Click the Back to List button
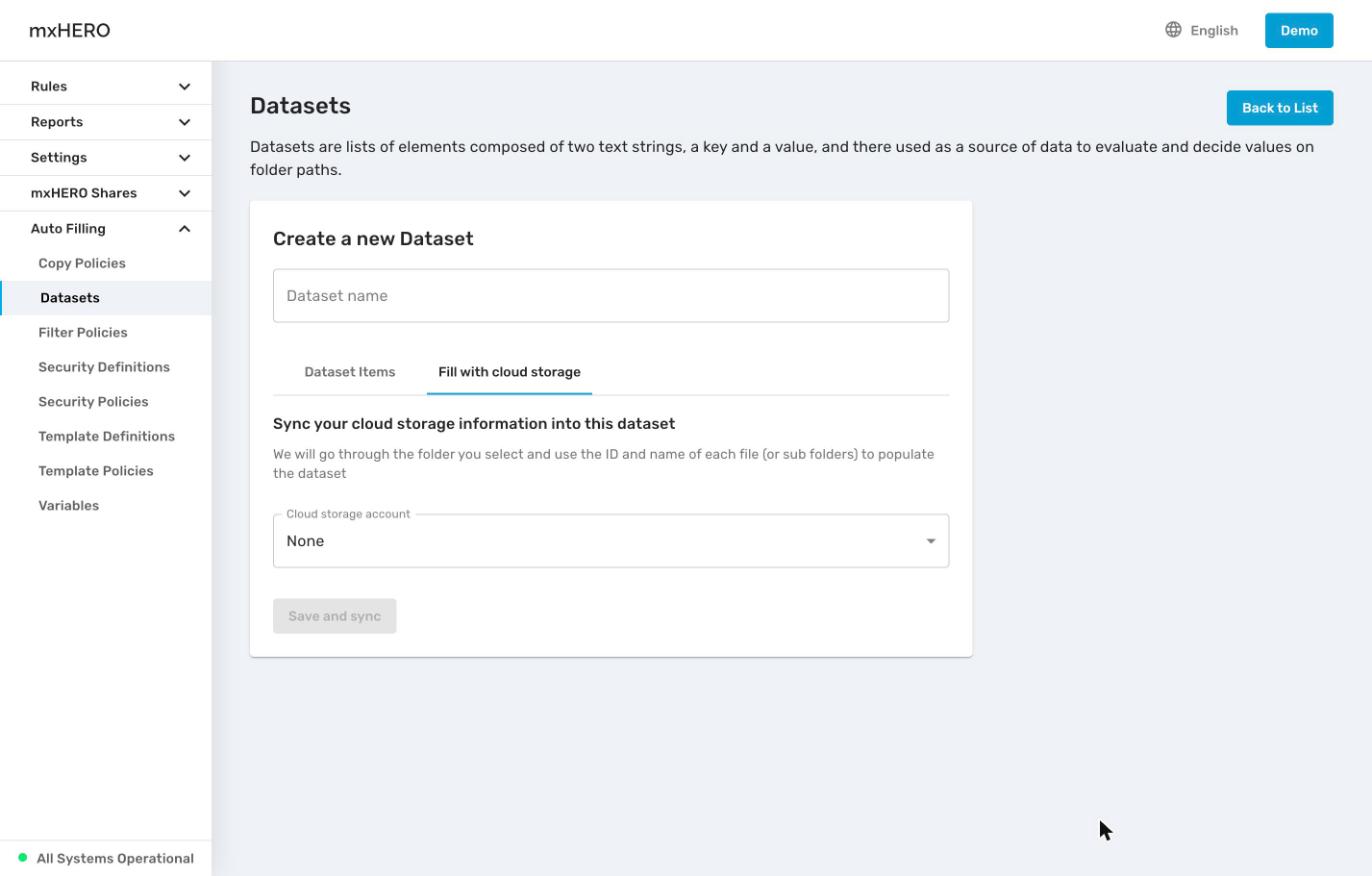 (1280, 108)
